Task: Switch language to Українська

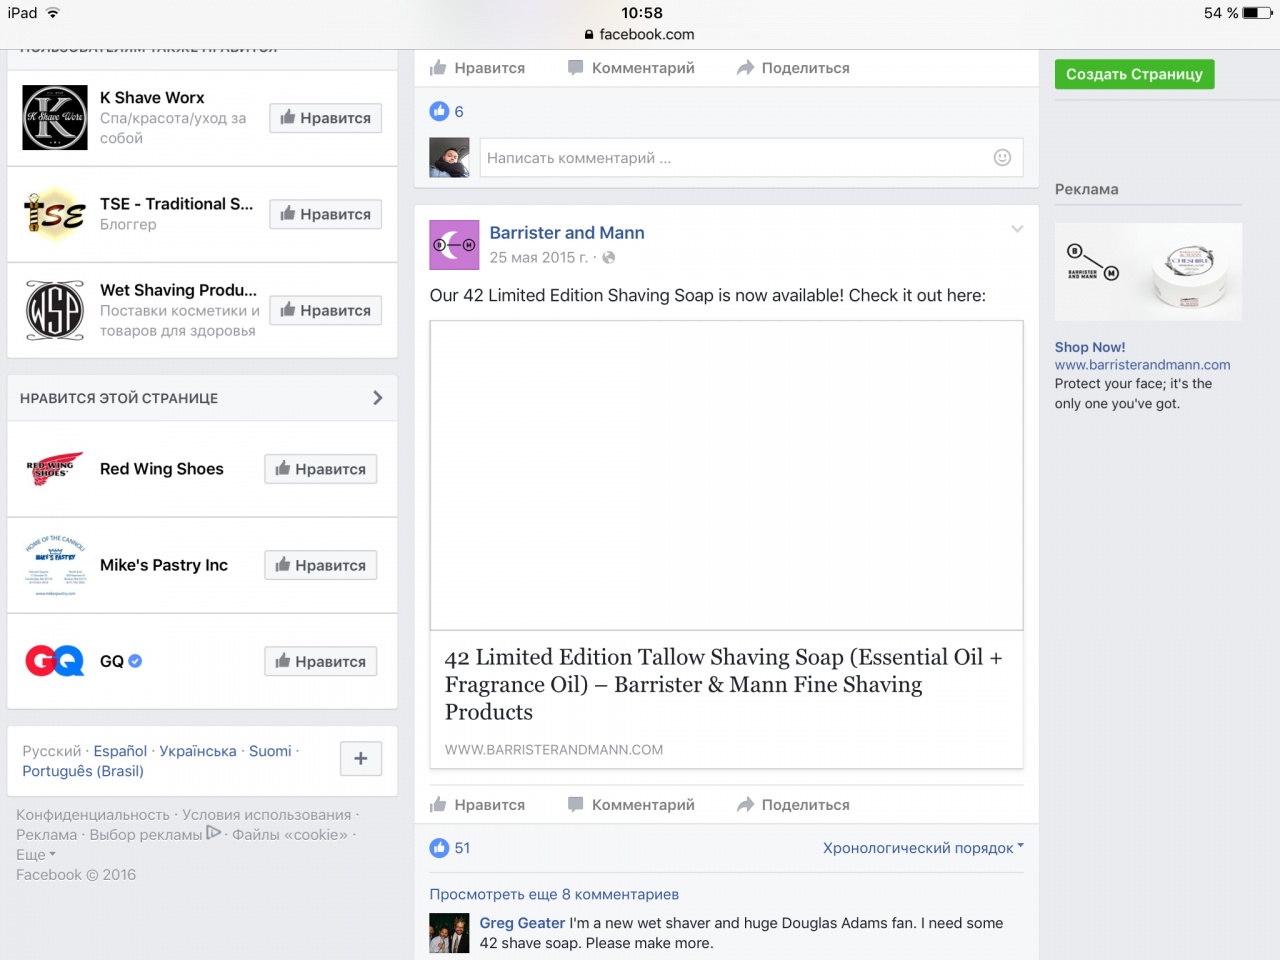Action: (198, 751)
